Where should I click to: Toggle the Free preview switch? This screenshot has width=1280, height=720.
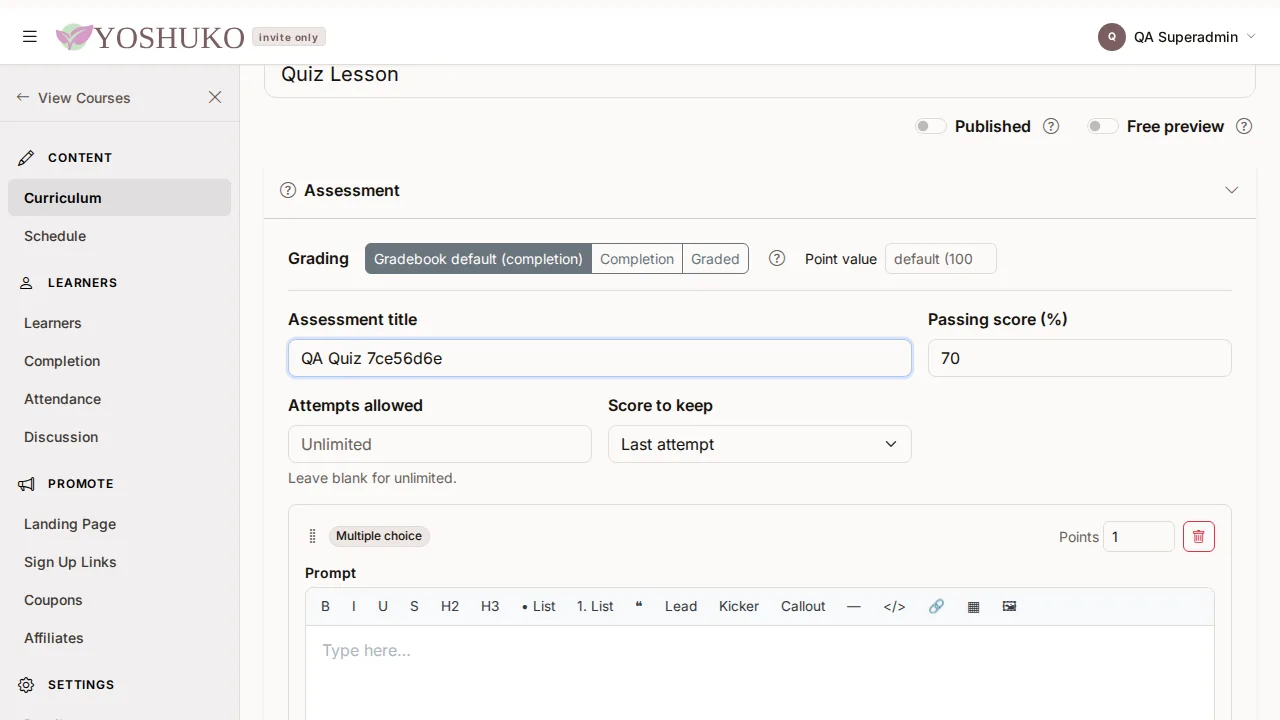1102,126
